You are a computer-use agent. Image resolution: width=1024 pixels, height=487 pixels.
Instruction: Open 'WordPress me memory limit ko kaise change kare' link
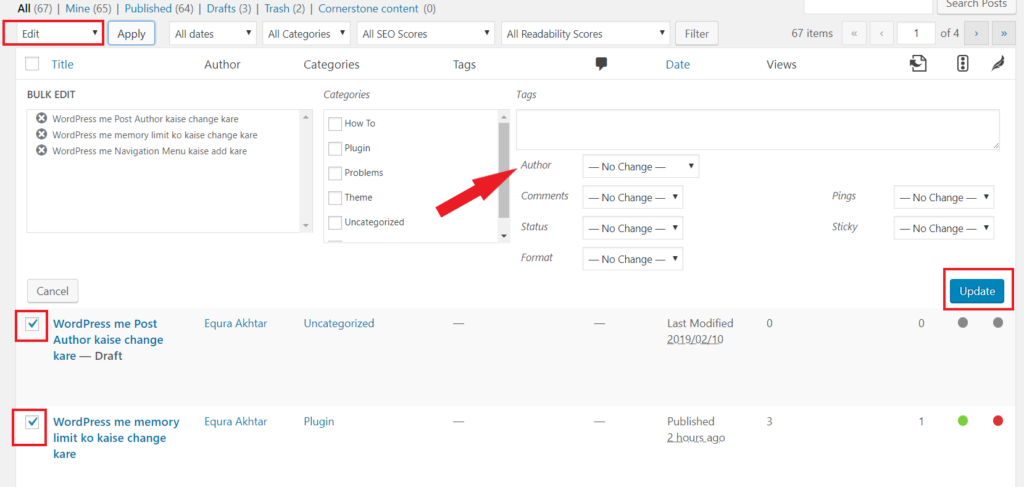click(x=116, y=437)
